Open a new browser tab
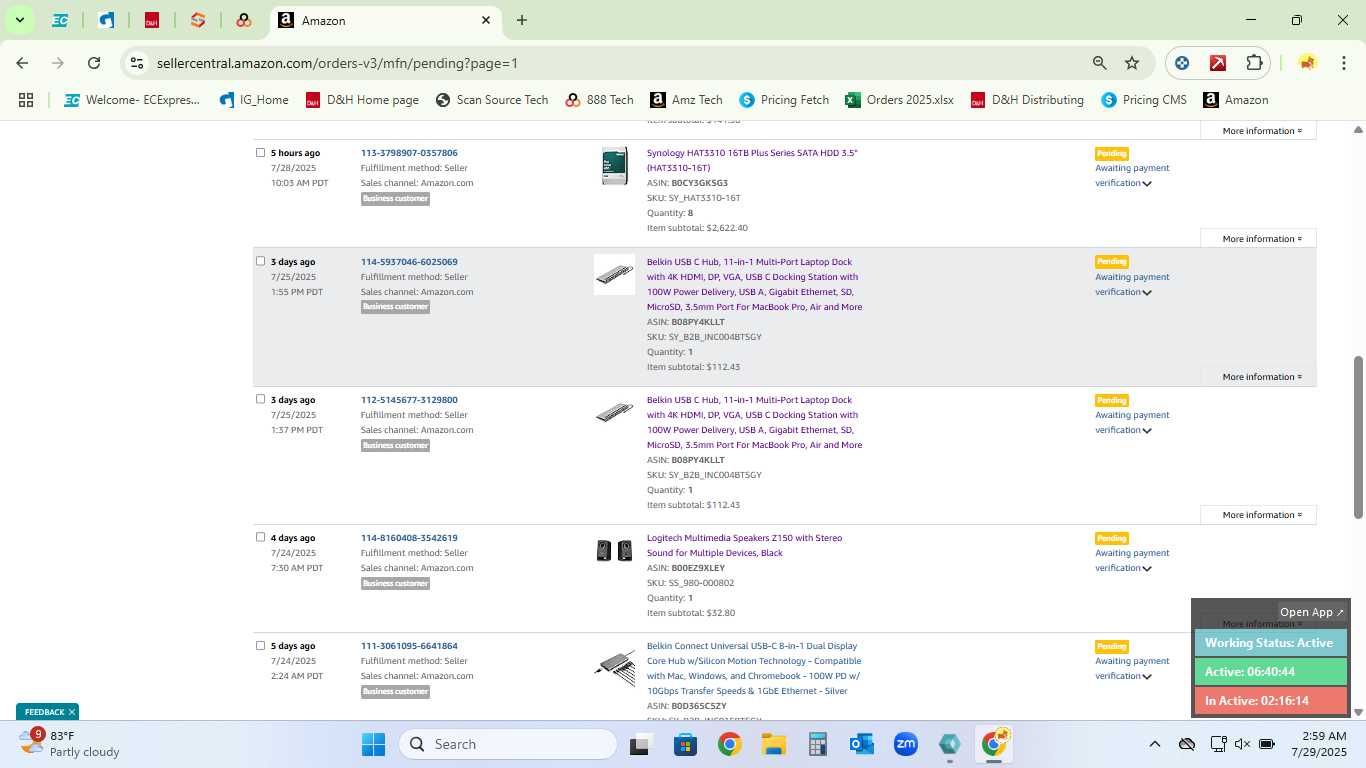 pyautogui.click(x=522, y=20)
